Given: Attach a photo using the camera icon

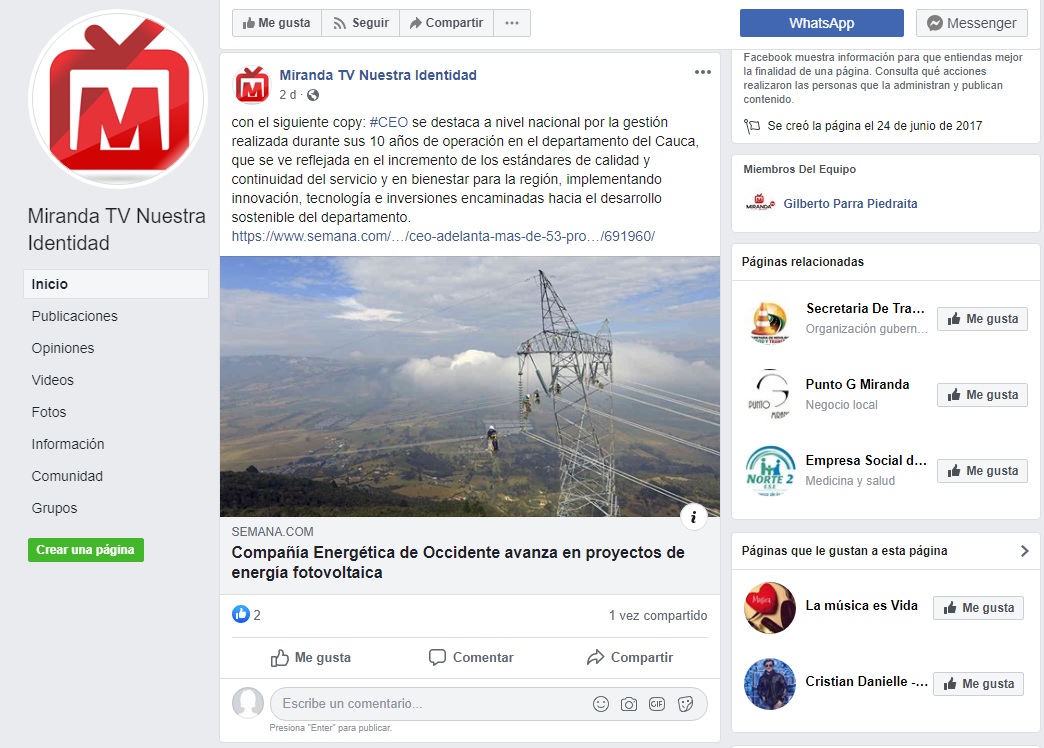Looking at the screenshot, I should [629, 704].
